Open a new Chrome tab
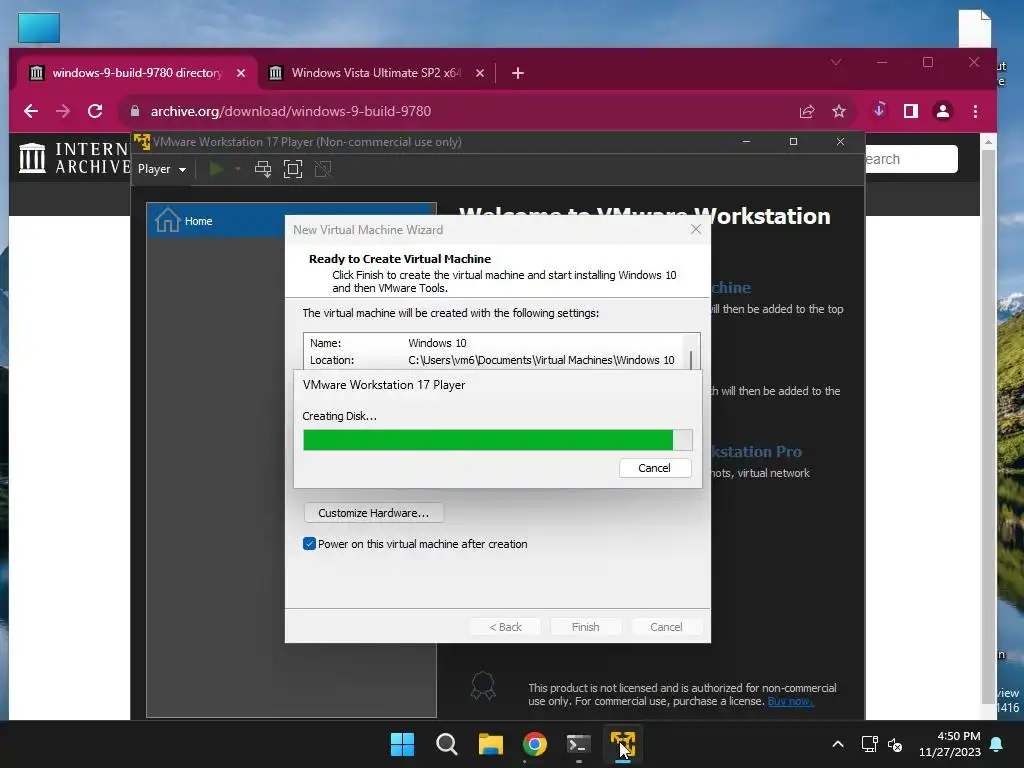 (518, 73)
